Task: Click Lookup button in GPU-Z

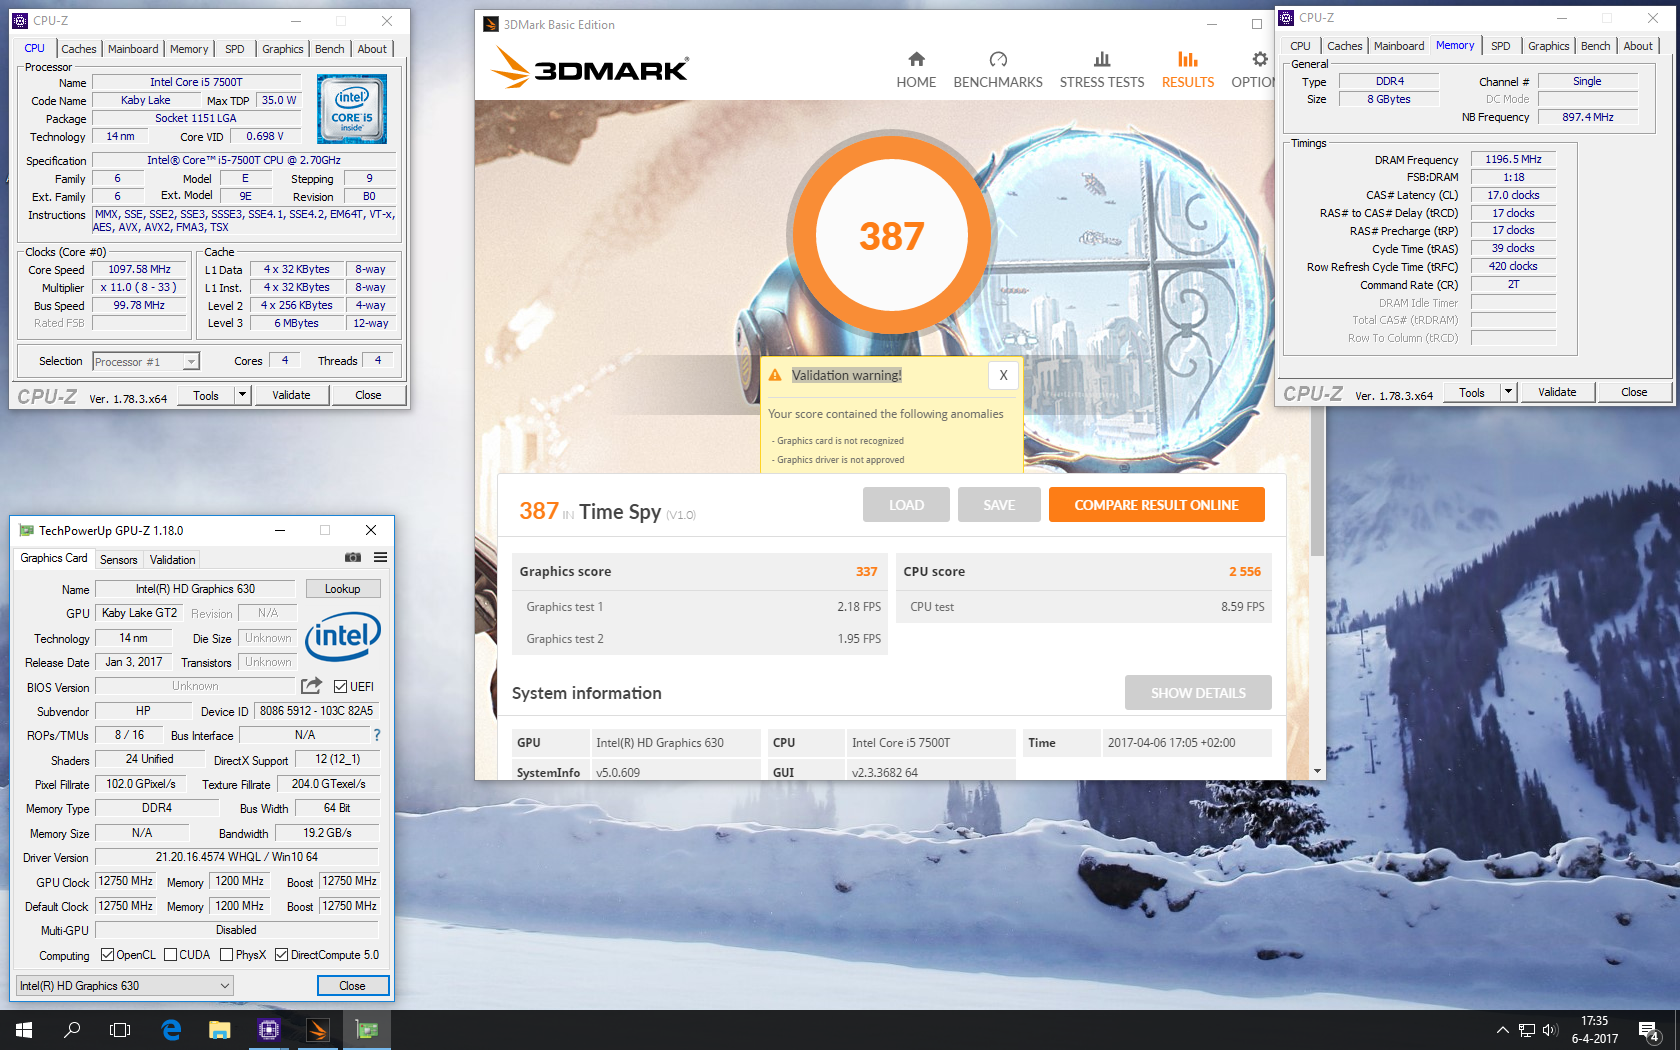Action: [x=342, y=589]
